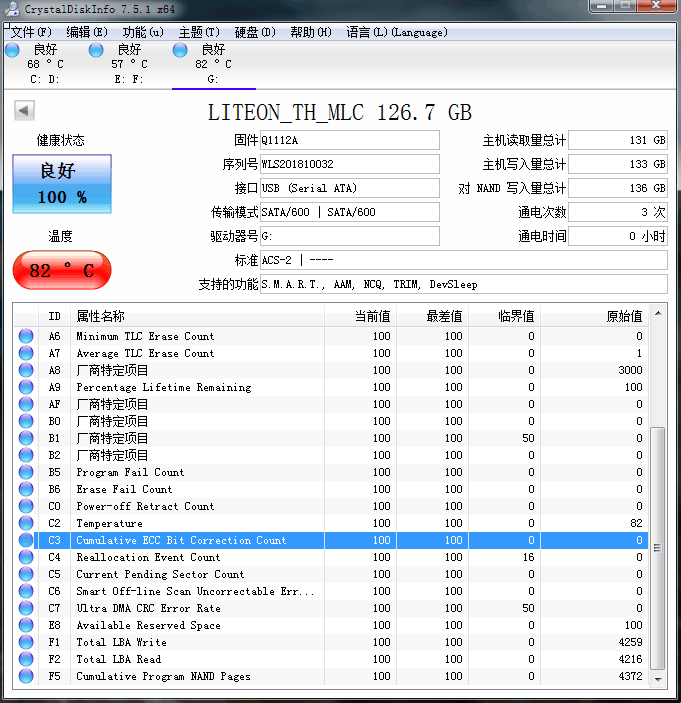Open the 文件(F) menu
681x703 pixels.
(31, 32)
